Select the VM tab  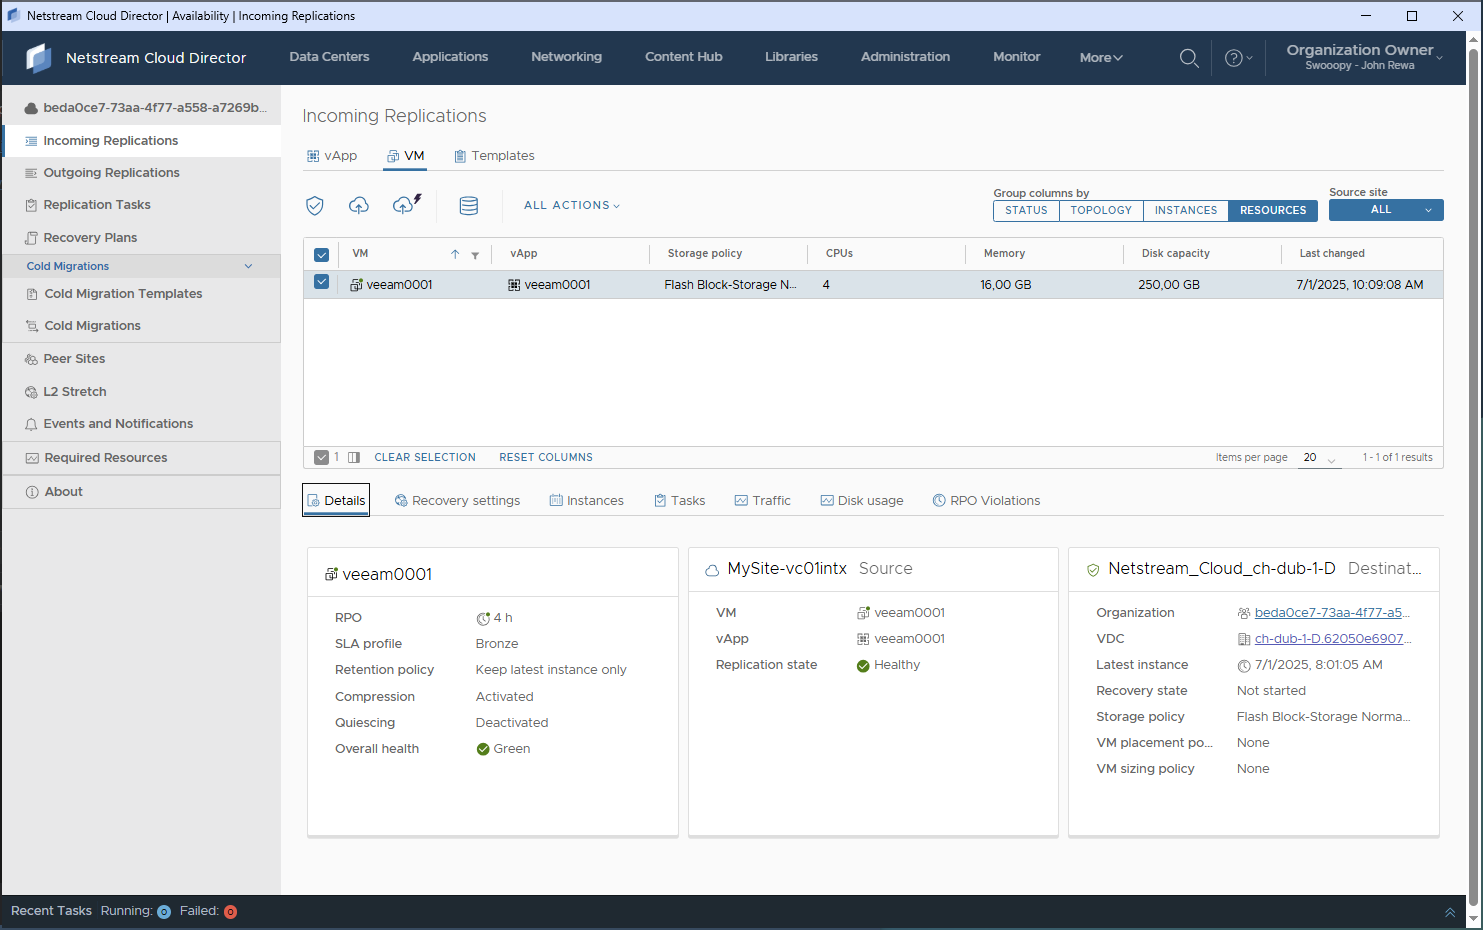coord(406,156)
